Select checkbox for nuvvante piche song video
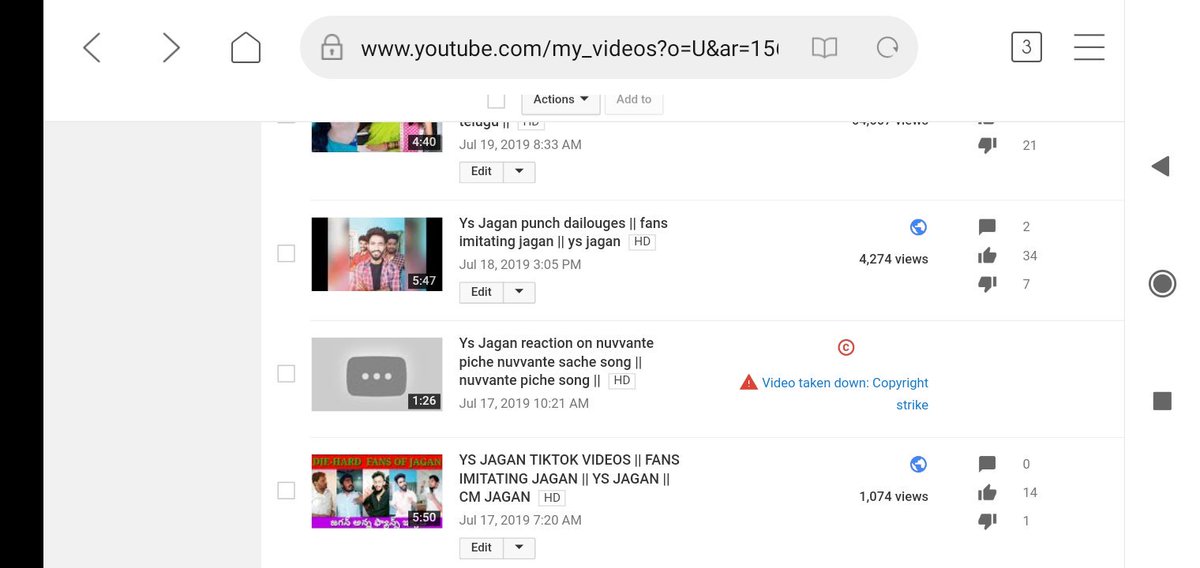The width and height of the screenshot is (1200, 568). 286,374
